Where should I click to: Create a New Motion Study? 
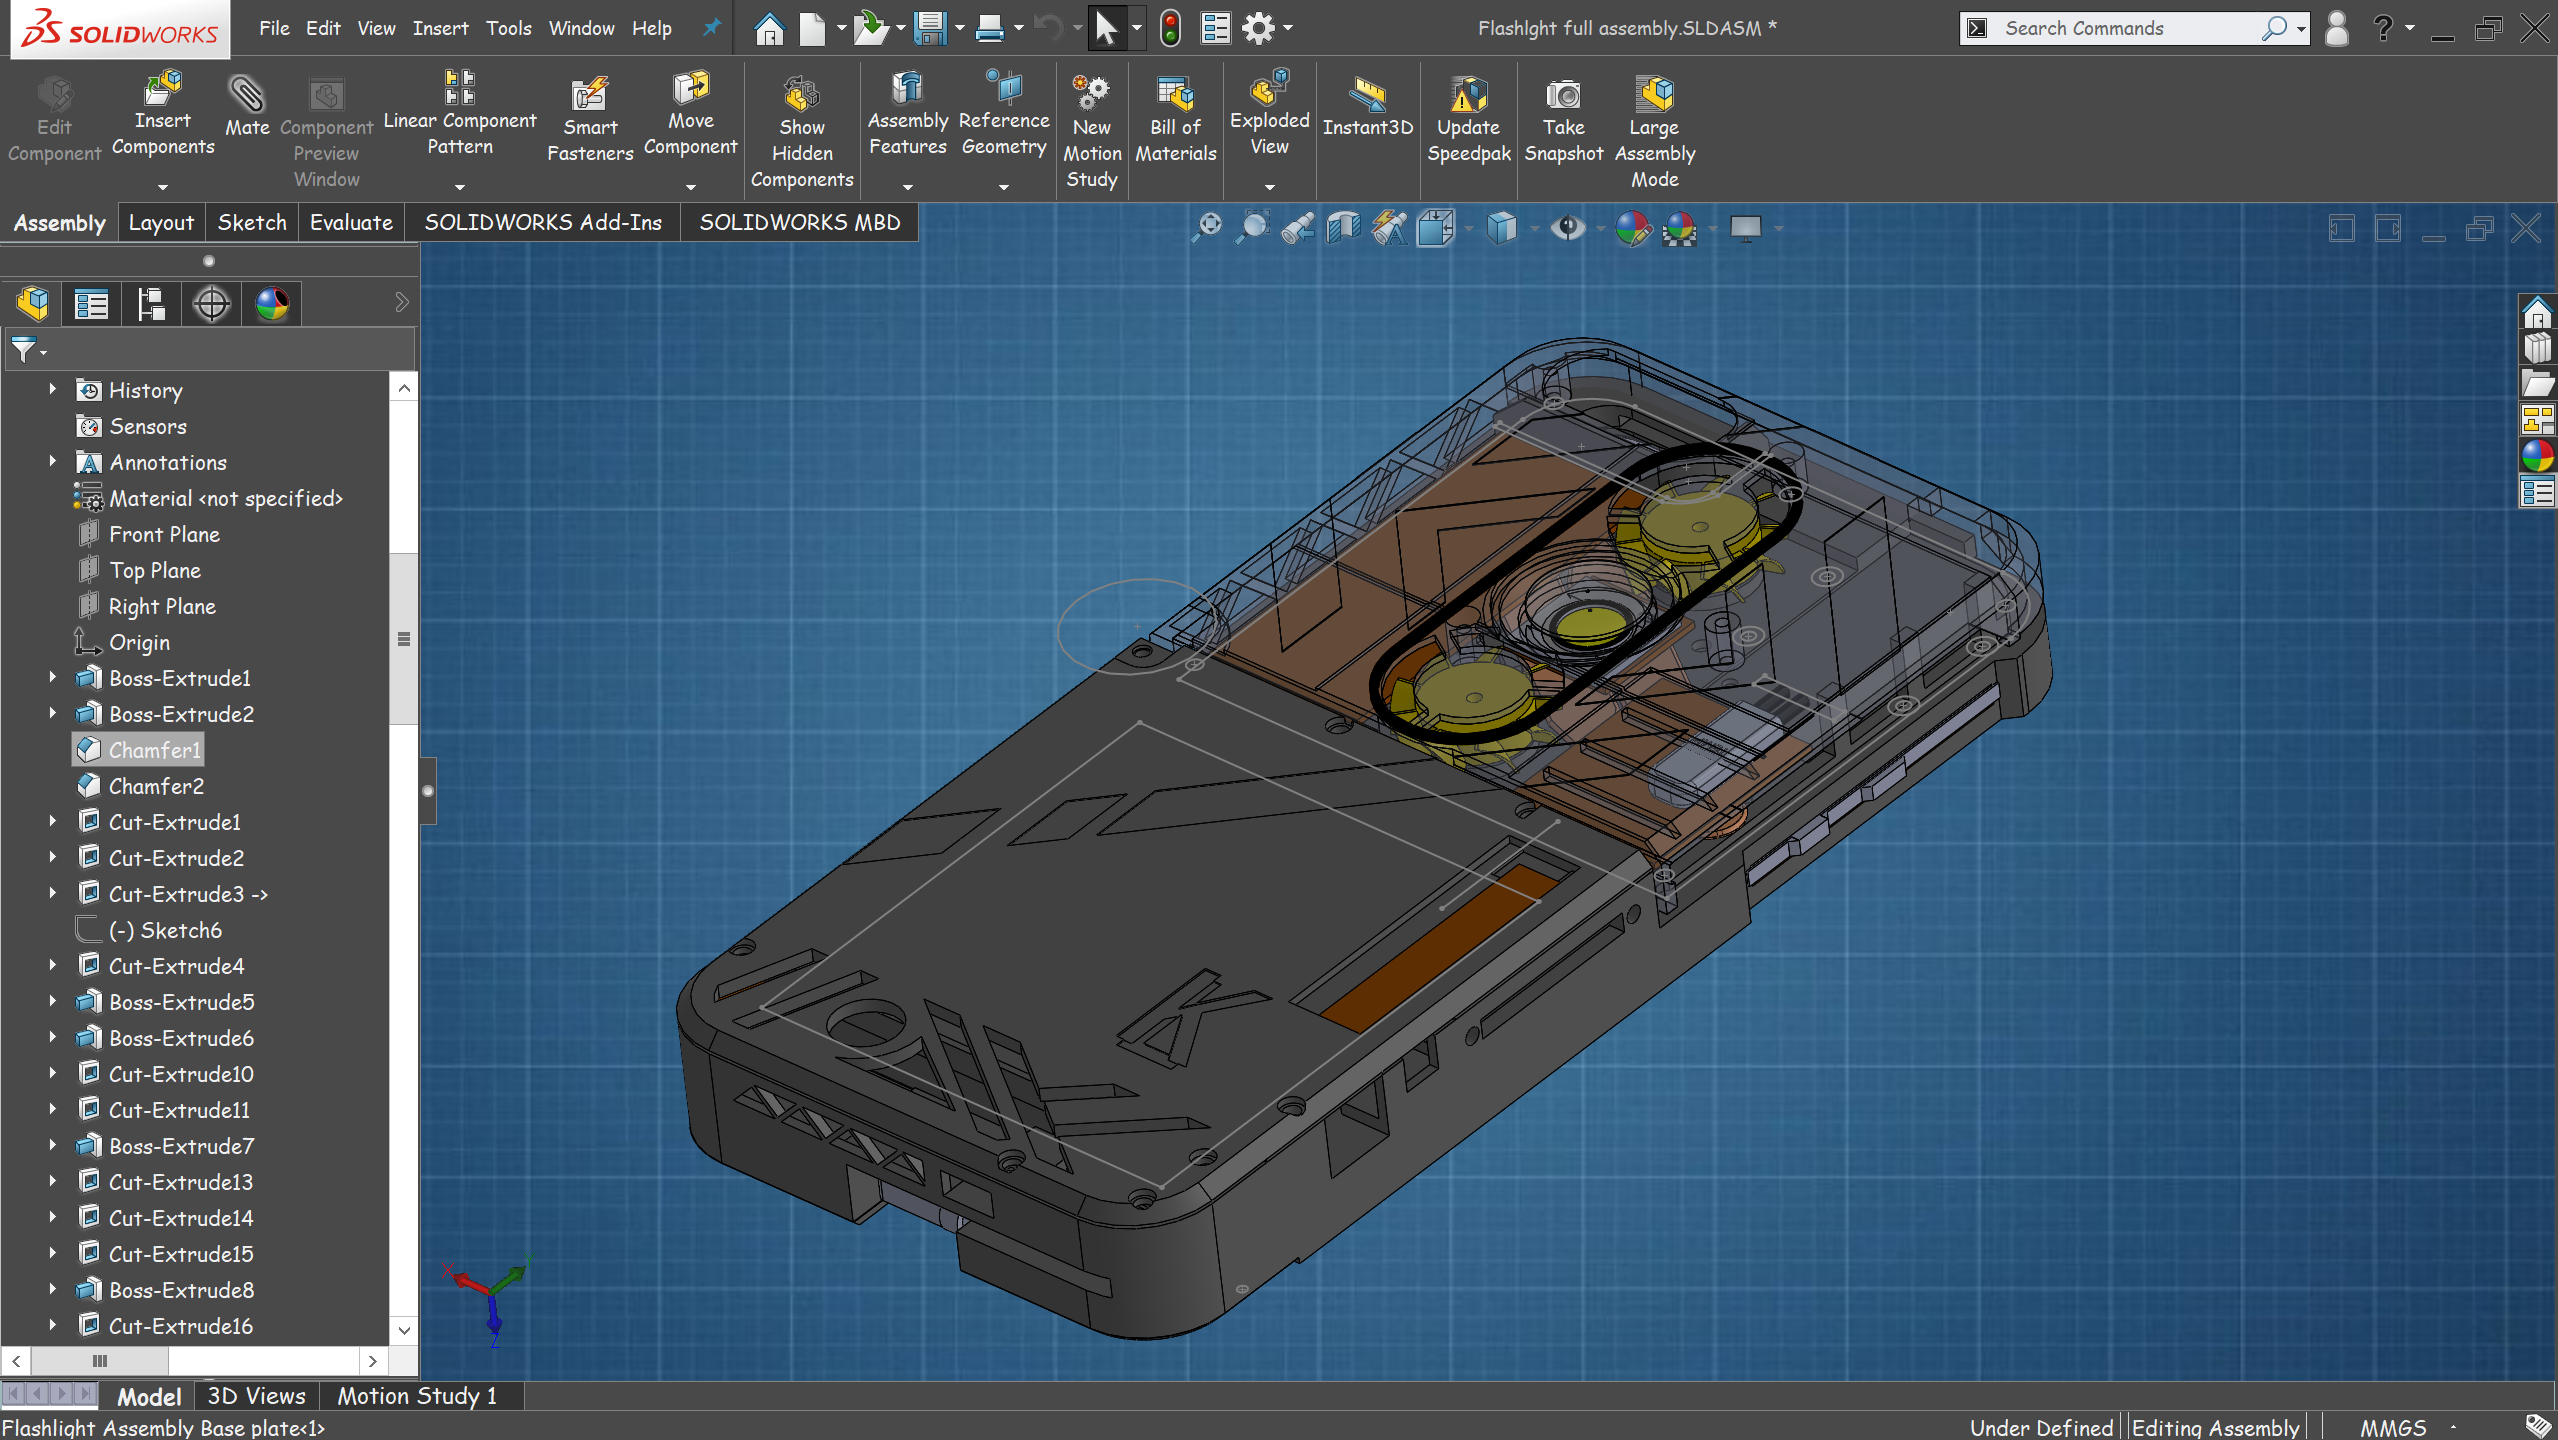click(1091, 132)
